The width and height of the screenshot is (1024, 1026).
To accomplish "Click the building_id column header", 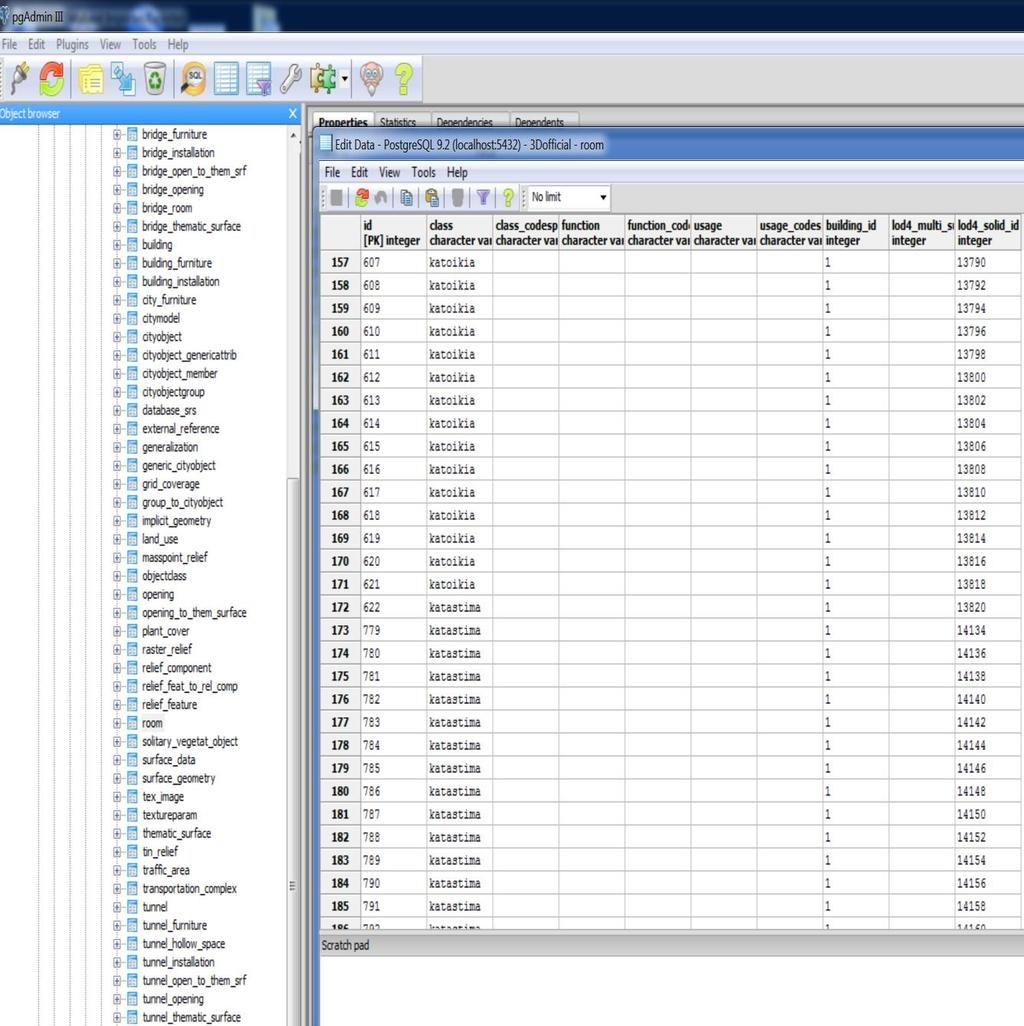I will (855, 232).
